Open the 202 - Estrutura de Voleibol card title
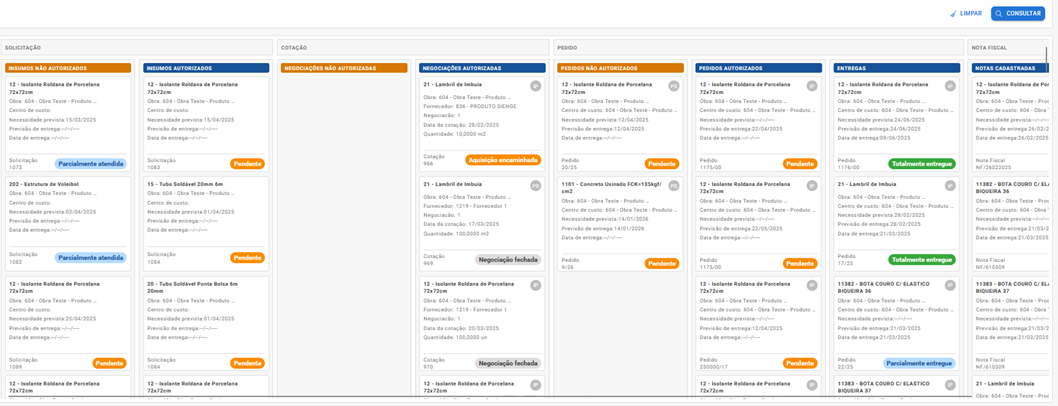 click(x=43, y=184)
